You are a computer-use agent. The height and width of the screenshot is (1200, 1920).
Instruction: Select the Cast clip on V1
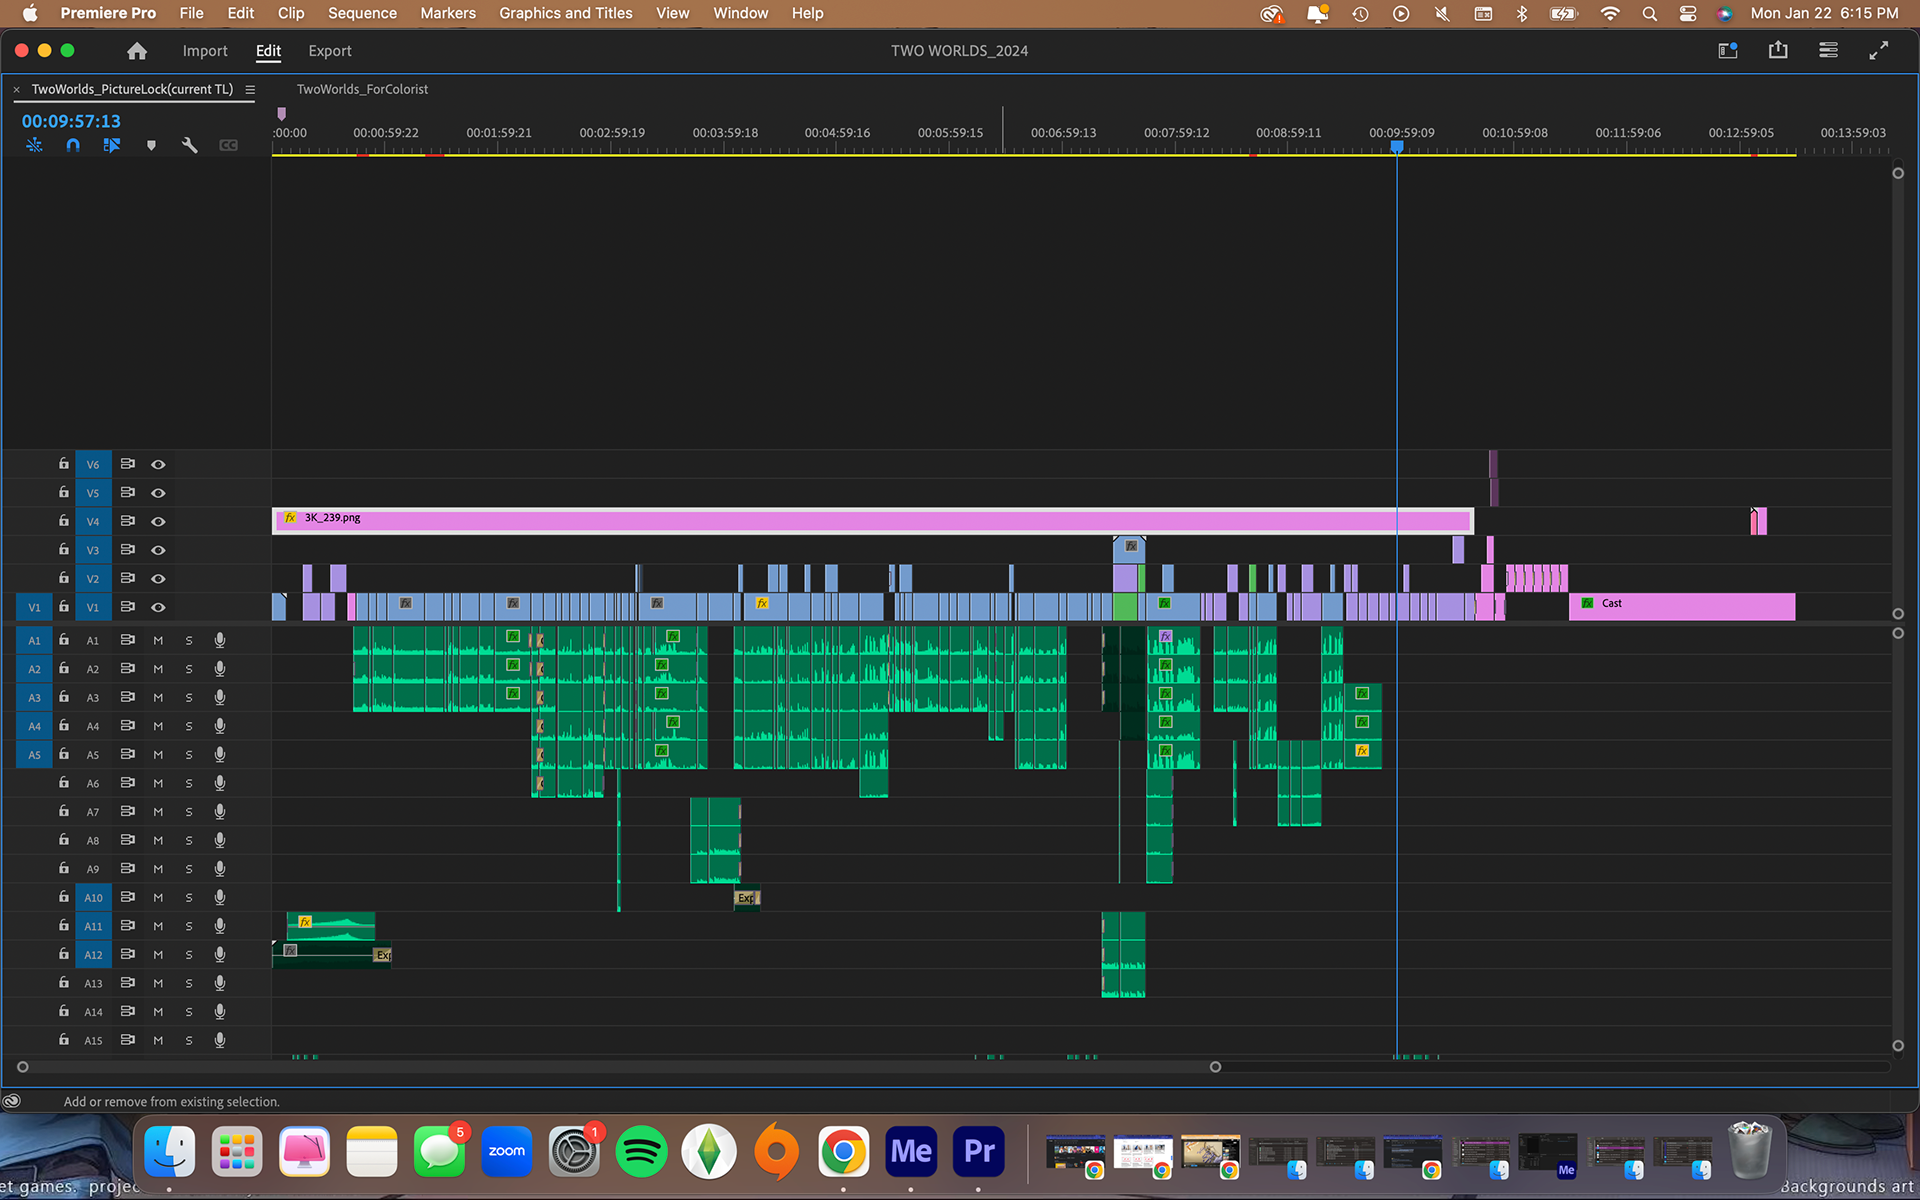[1682, 606]
